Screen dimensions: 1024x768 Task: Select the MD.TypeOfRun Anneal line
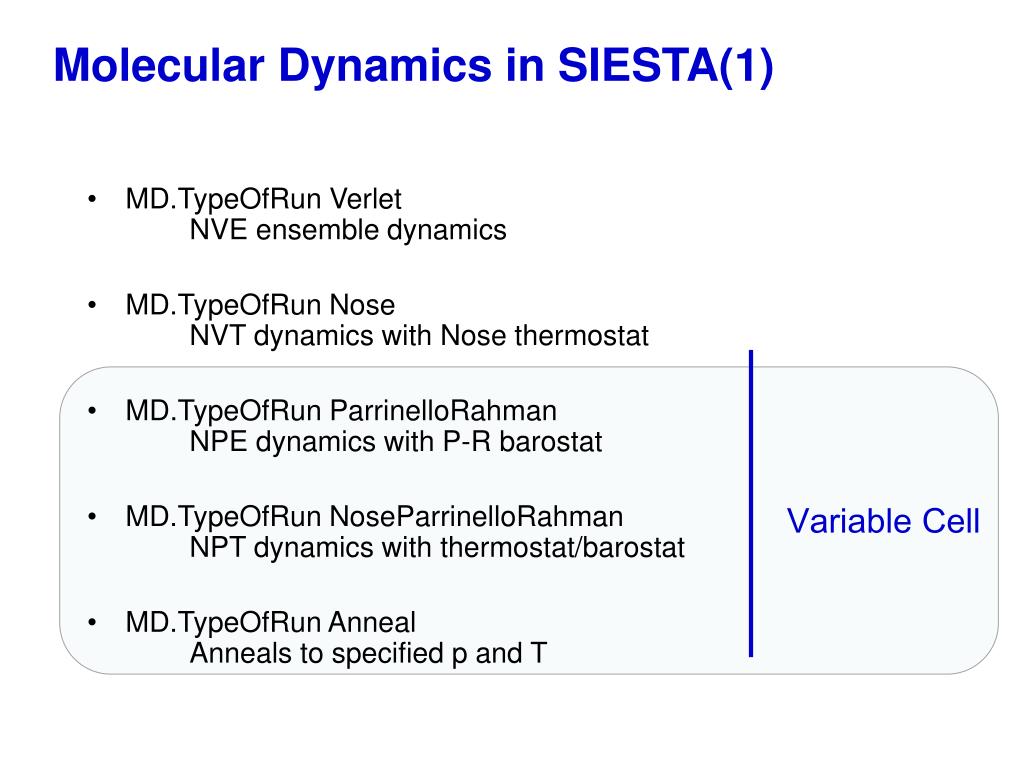(x=270, y=622)
